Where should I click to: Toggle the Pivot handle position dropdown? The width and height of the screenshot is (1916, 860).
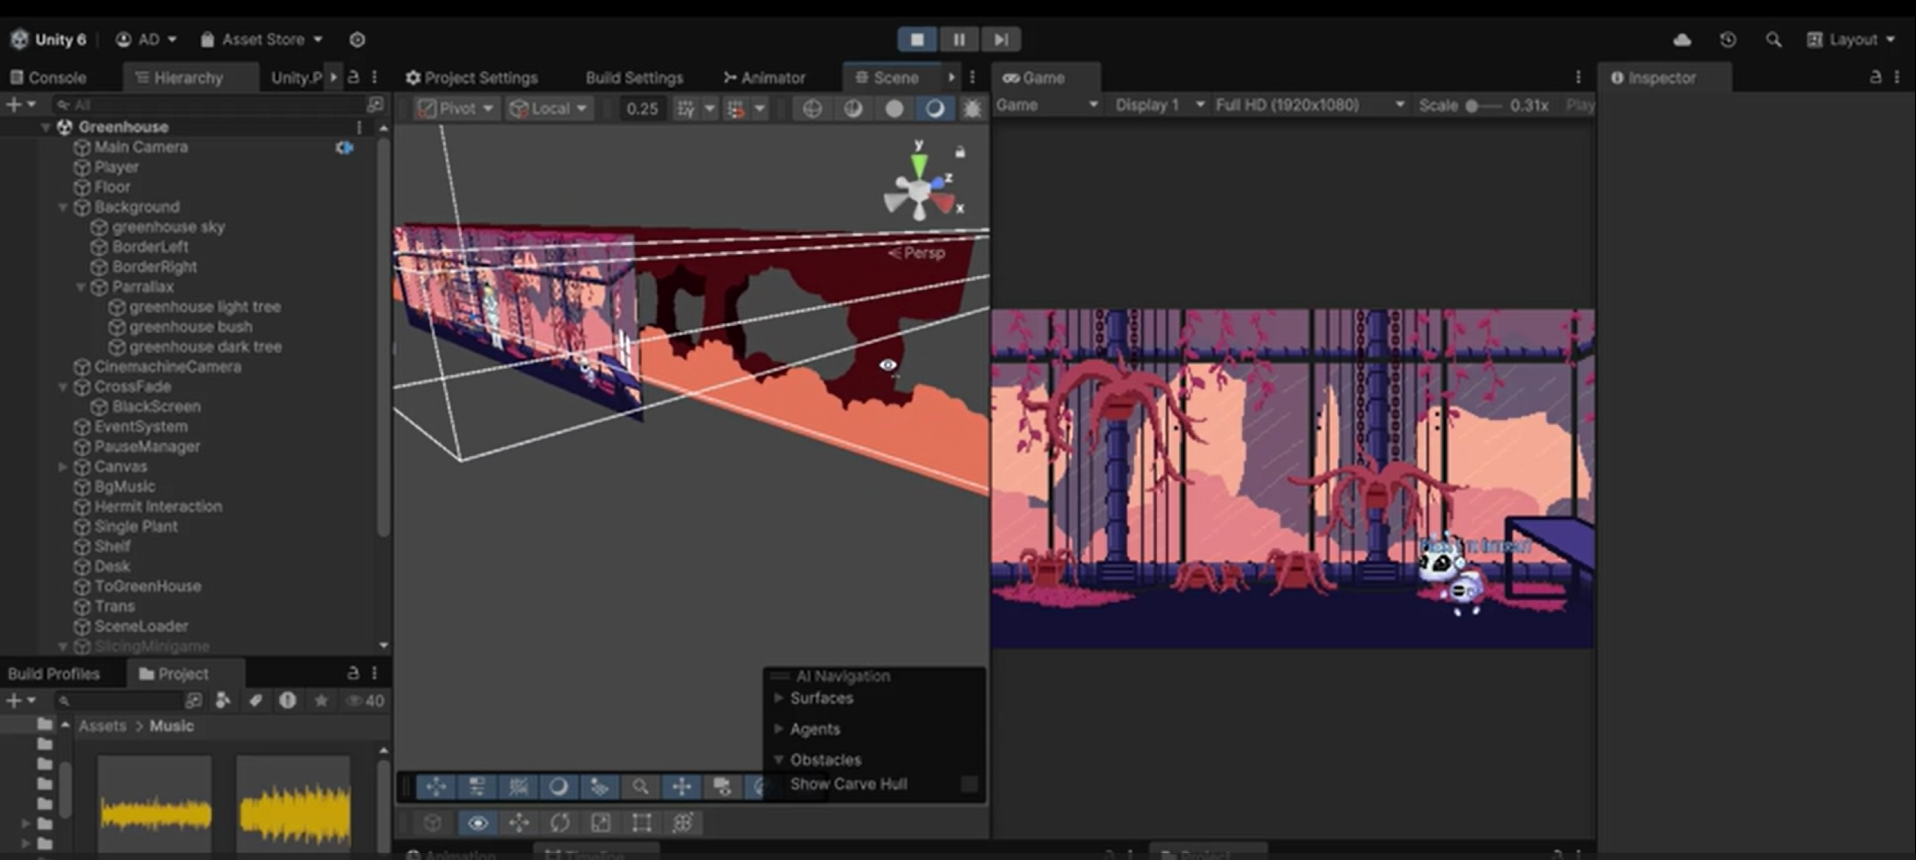(x=456, y=108)
